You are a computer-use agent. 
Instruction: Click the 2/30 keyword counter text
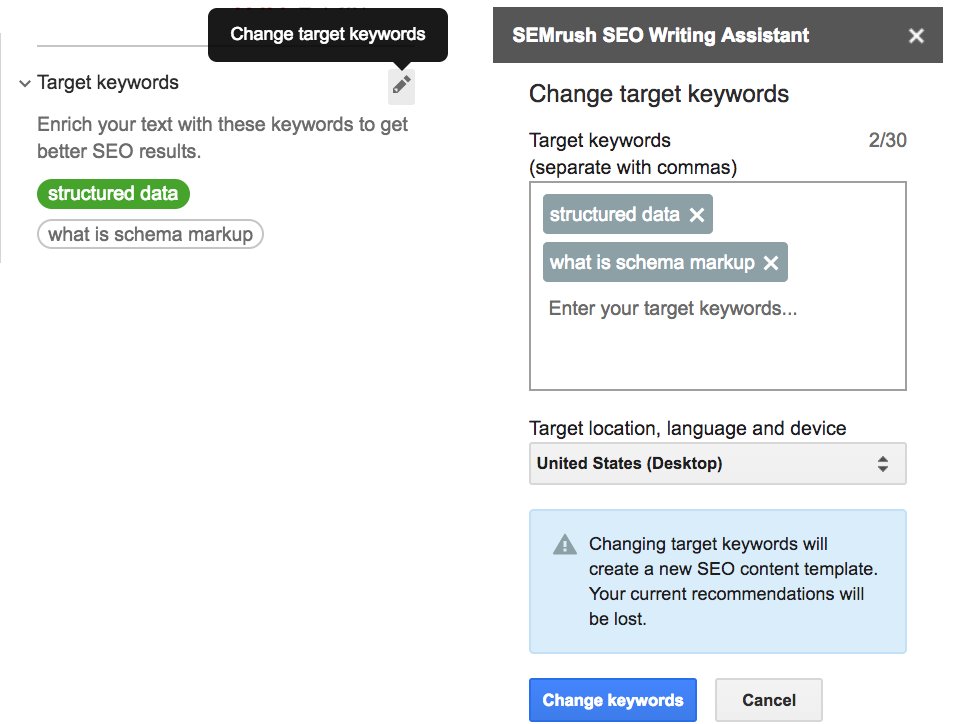pyautogui.click(x=887, y=140)
